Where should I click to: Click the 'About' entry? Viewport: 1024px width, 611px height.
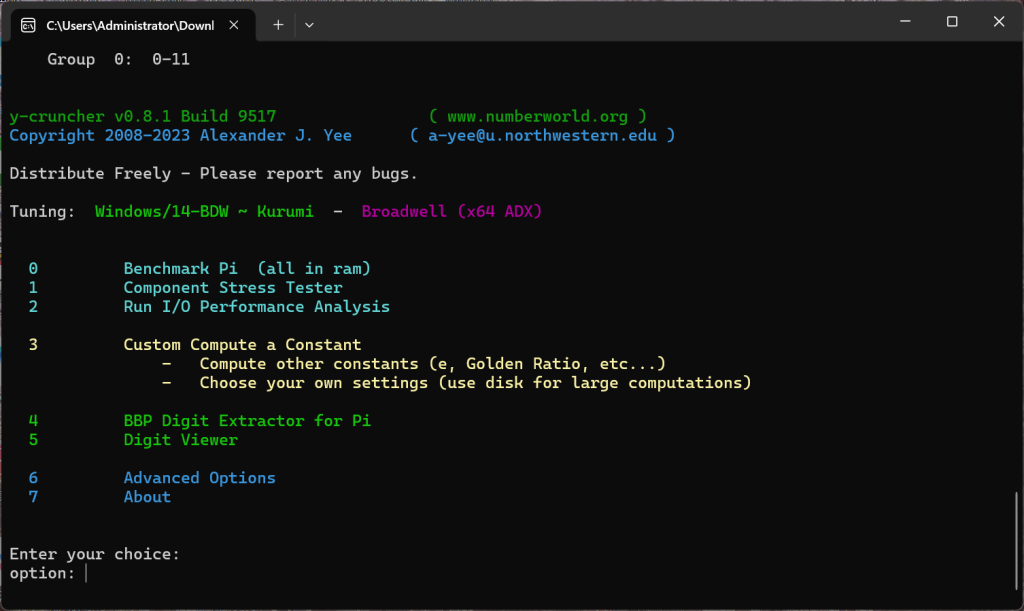click(147, 497)
